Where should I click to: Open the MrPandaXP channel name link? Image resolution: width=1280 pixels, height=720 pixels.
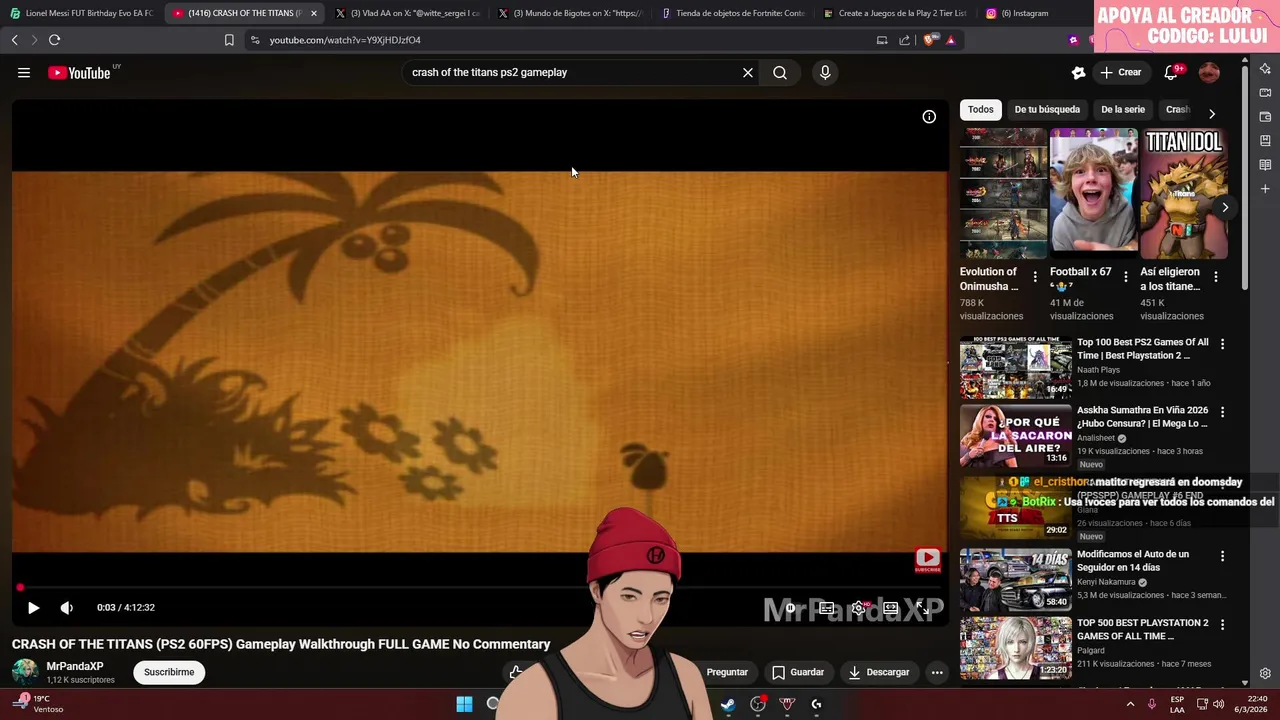point(75,666)
